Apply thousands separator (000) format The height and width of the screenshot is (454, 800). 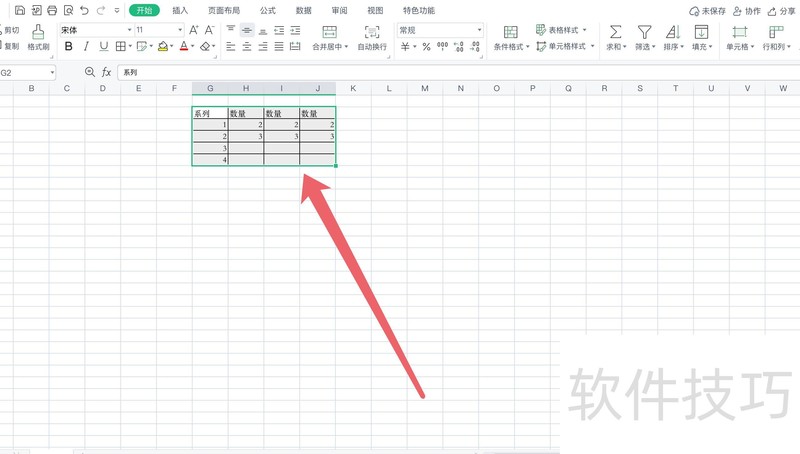(442, 46)
